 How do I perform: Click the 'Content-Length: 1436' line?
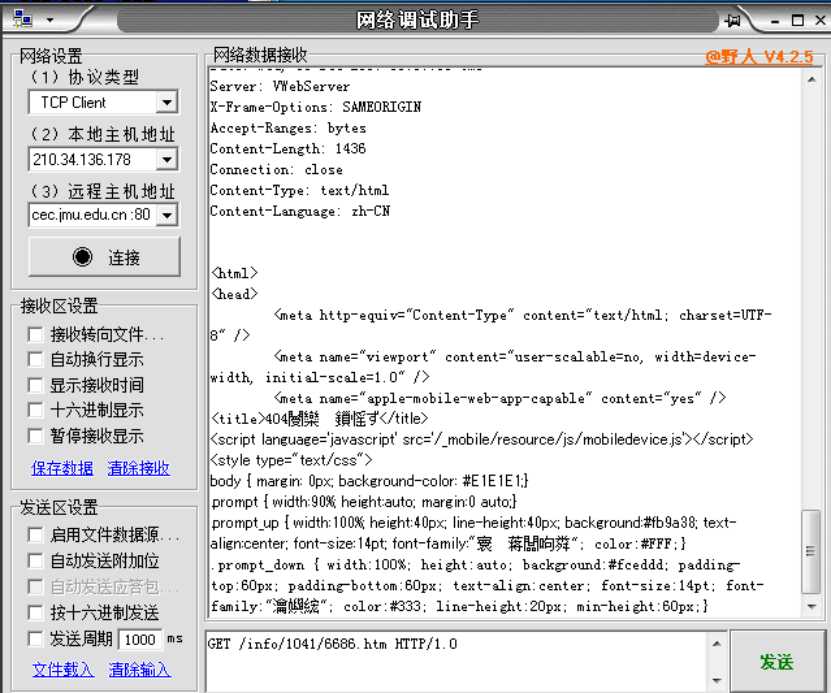click(288, 149)
